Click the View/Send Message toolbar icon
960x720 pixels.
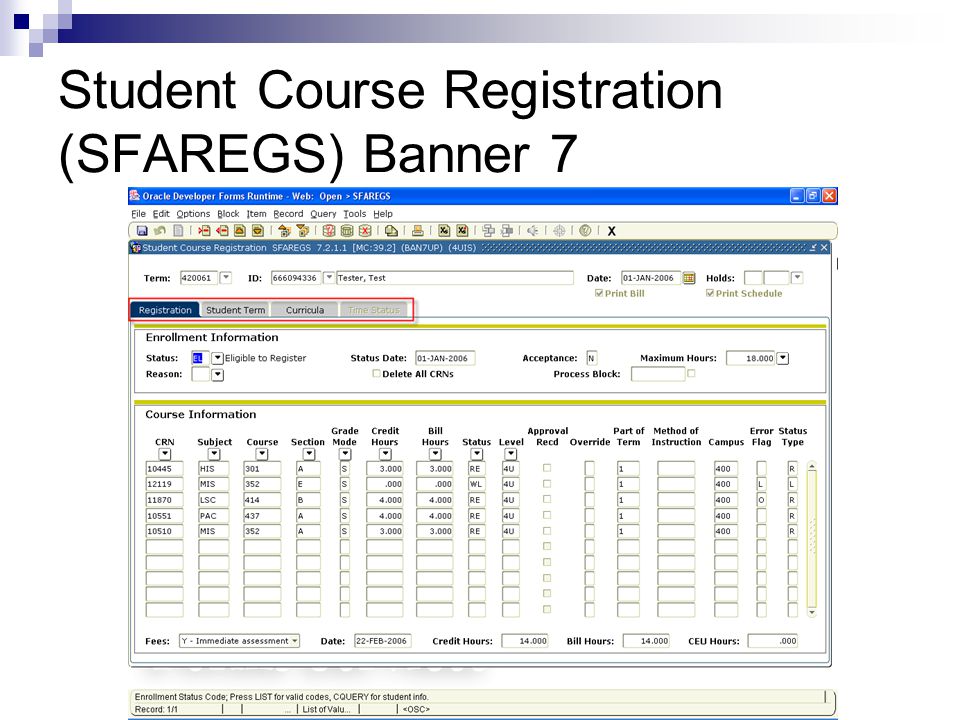point(391,231)
